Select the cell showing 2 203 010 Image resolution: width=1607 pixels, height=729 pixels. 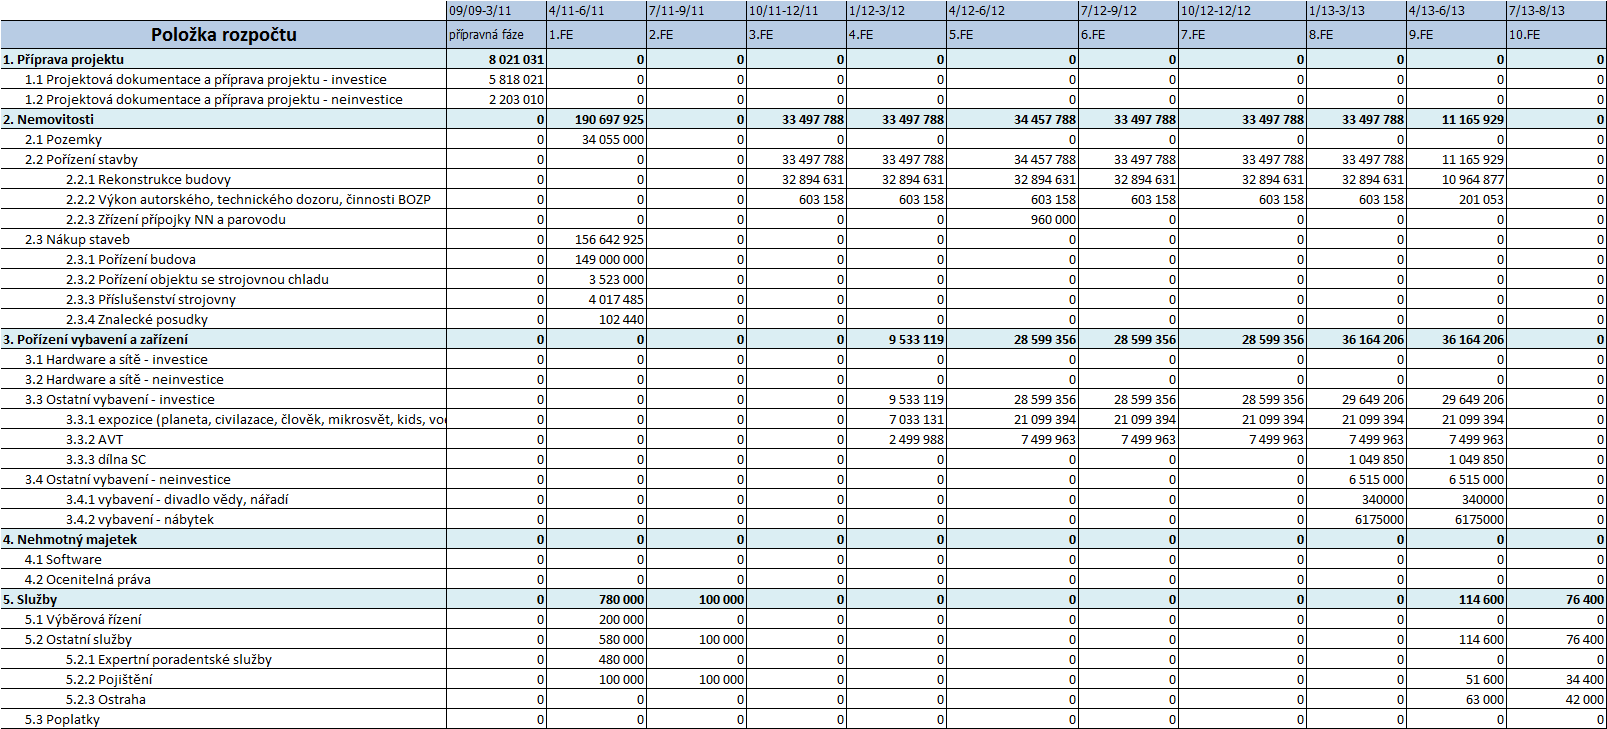(516, 99)
